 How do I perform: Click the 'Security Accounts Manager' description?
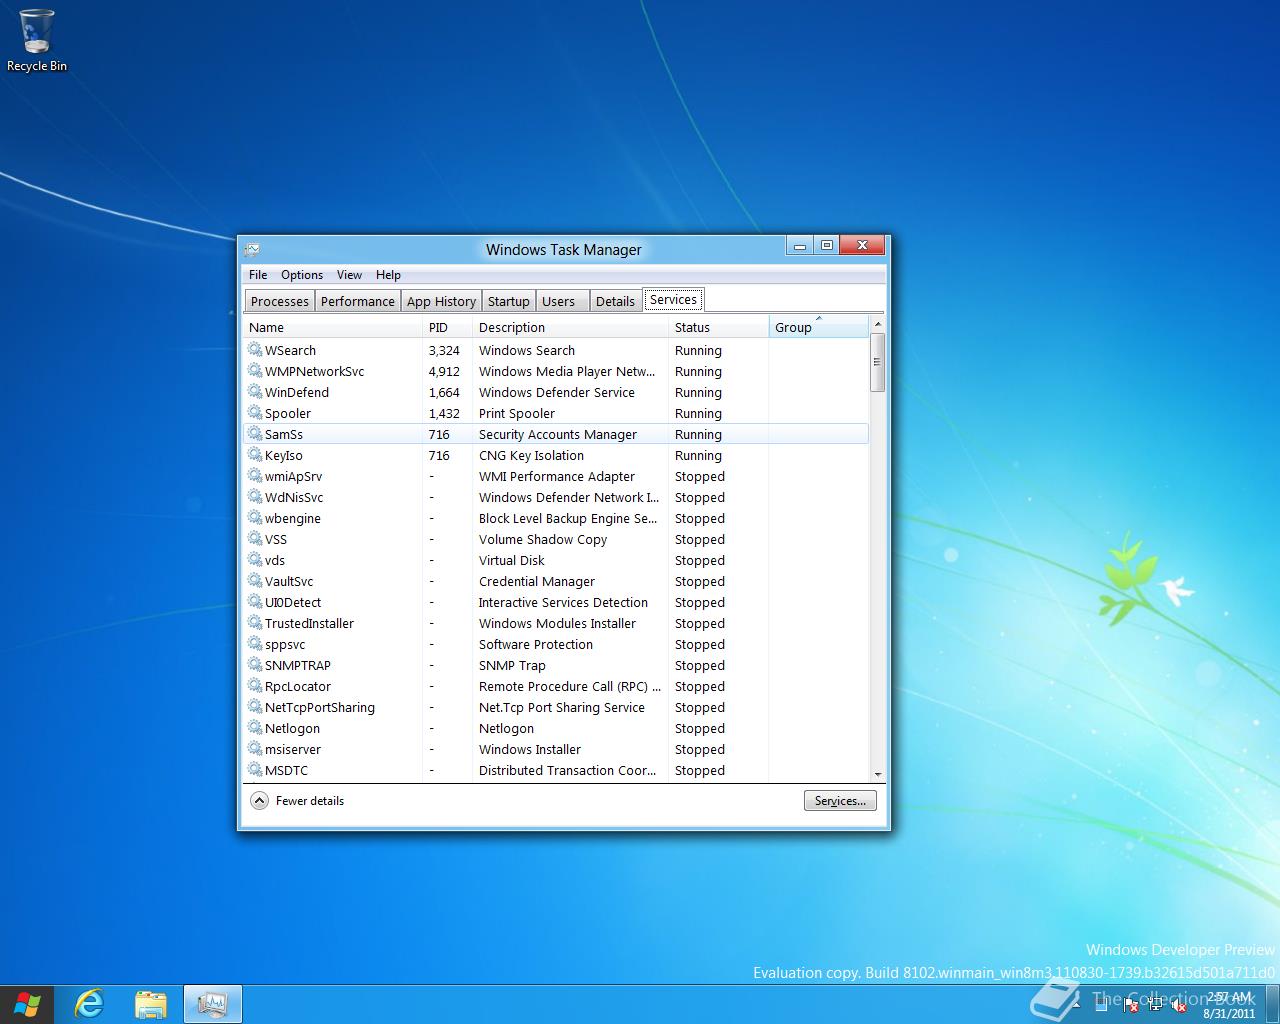(558, 434)
